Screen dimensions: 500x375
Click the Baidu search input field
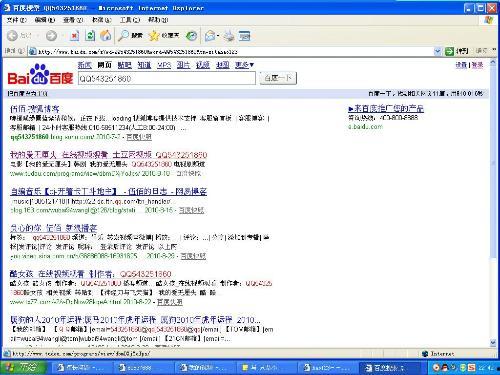pyautogui.click(x=167, y=78)
